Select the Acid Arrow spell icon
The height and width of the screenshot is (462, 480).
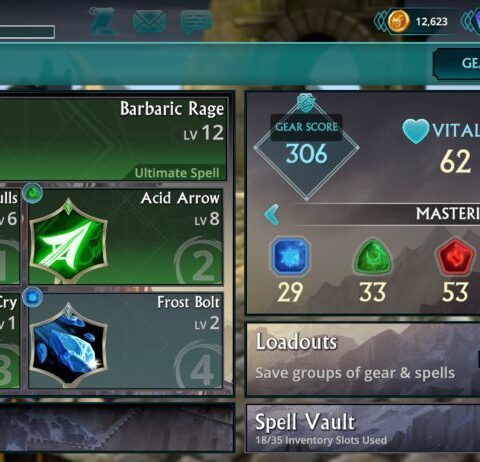(68, 241)
